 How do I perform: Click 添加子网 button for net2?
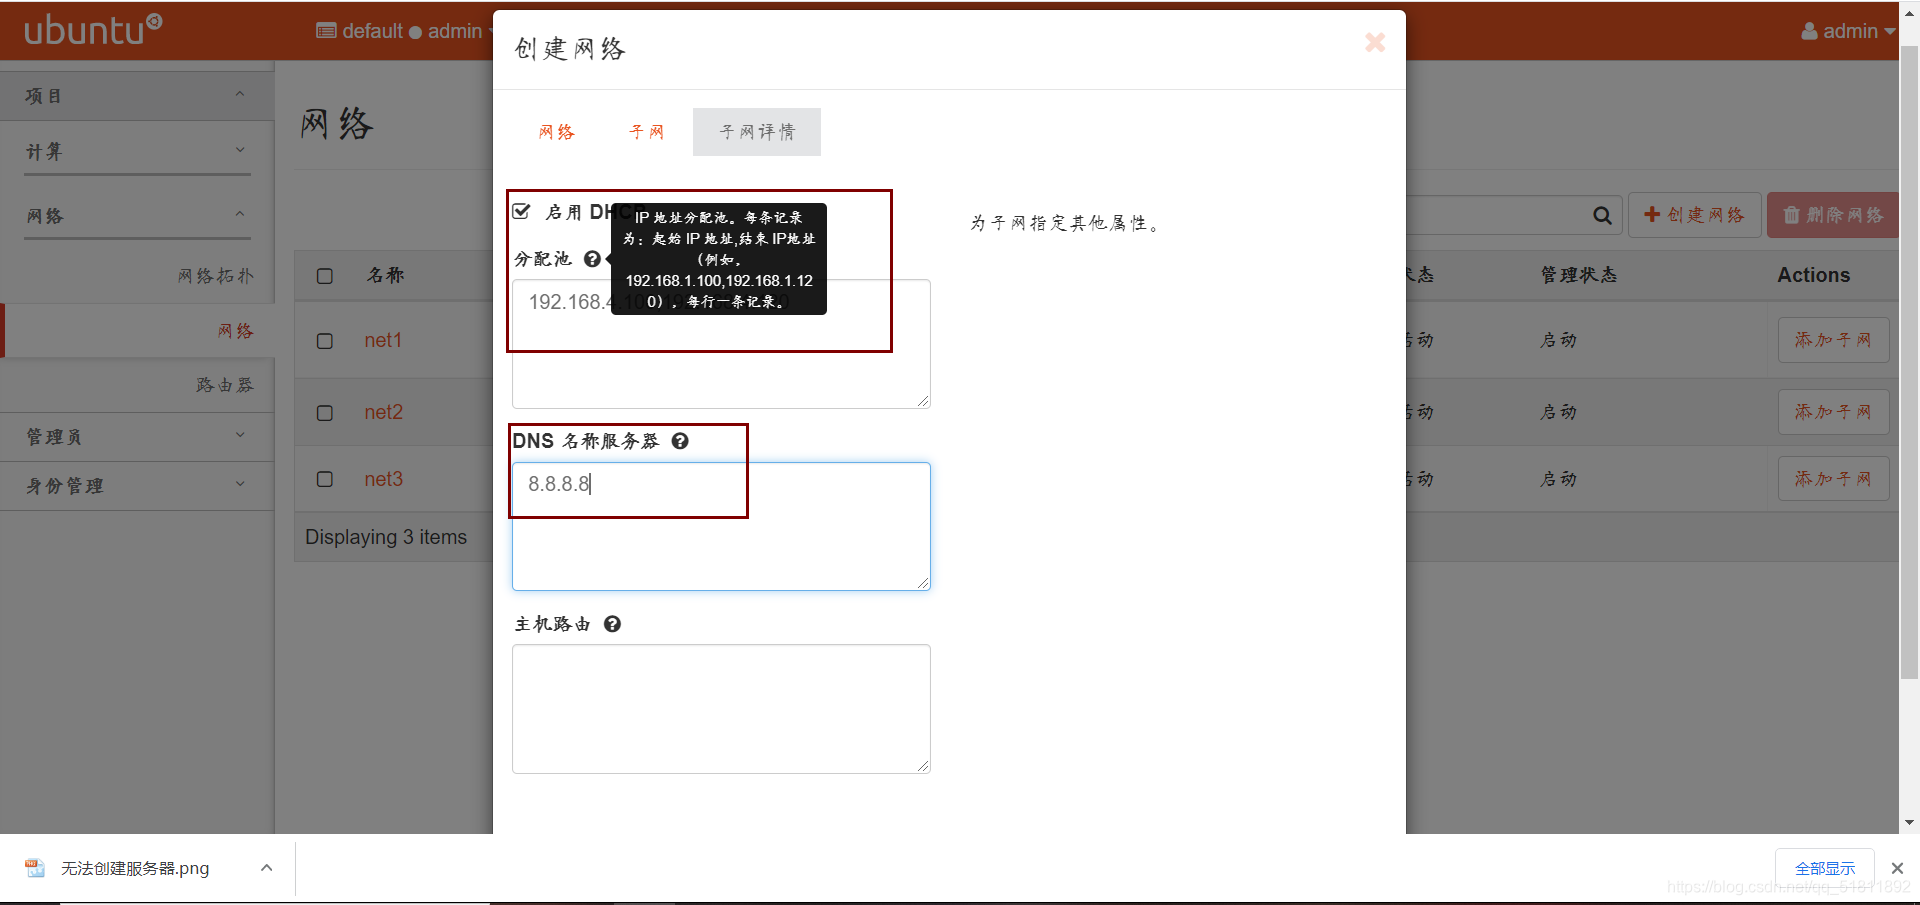coord(1833,411)
